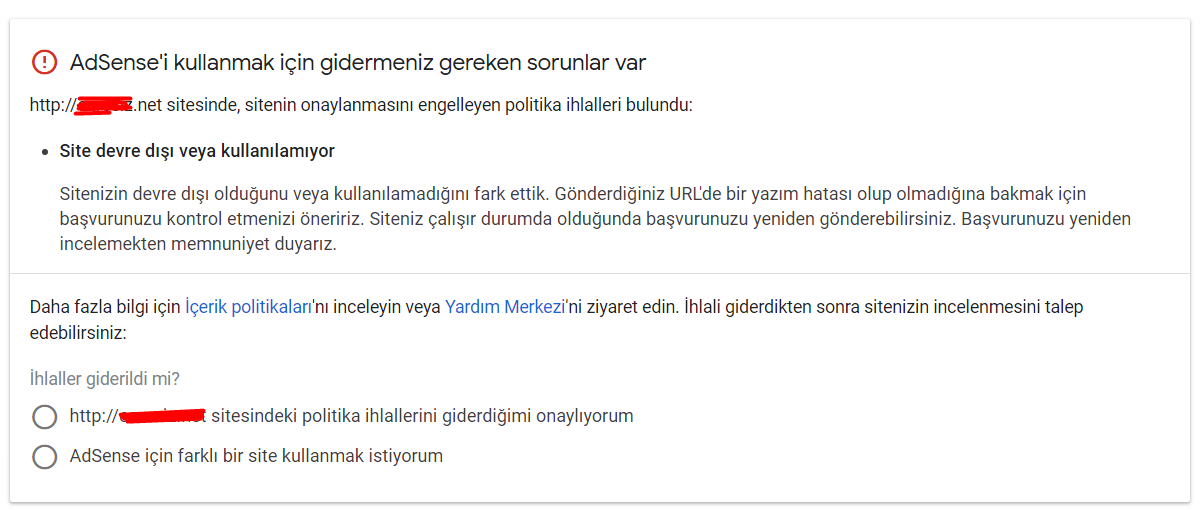Click the 'İhlaller giderildi mi?' question label
The height and width of the screenshot is (523, 1203).
105,379
